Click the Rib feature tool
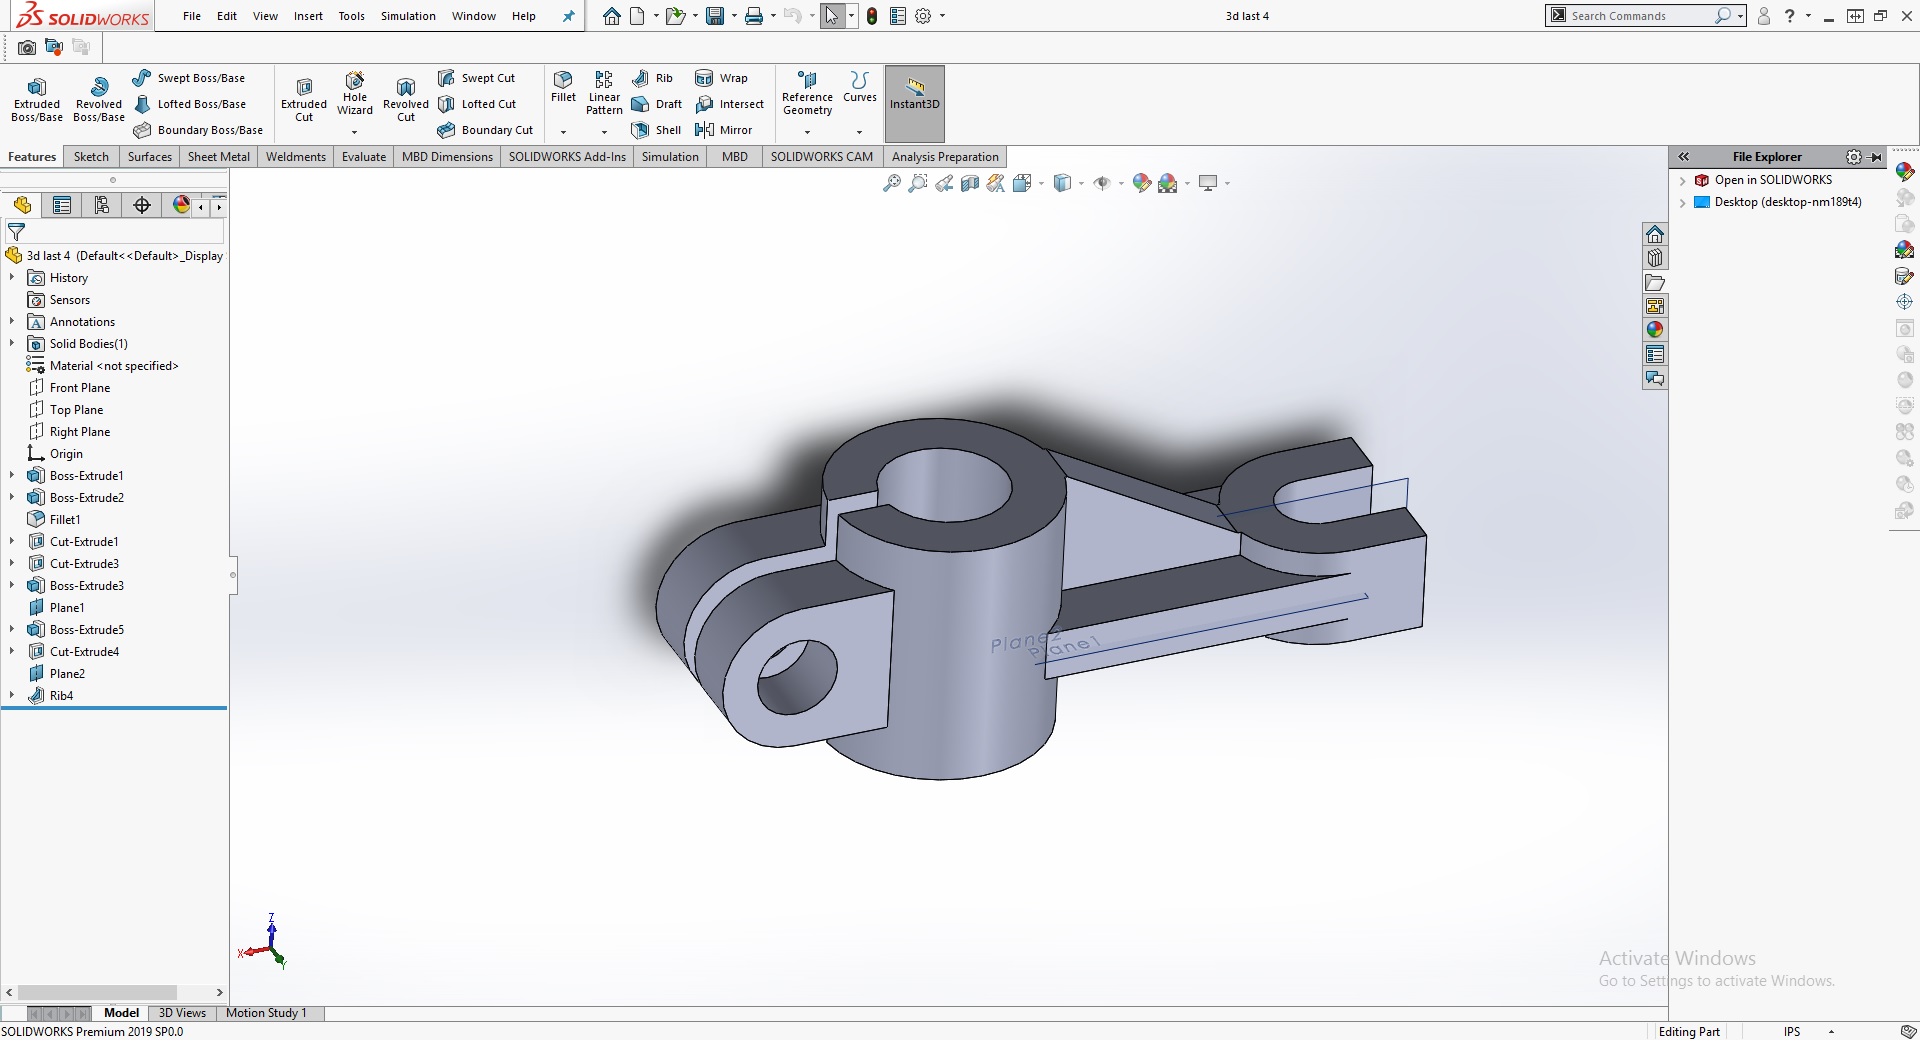Screen dimensions: 1920x1050 point(653,78)
